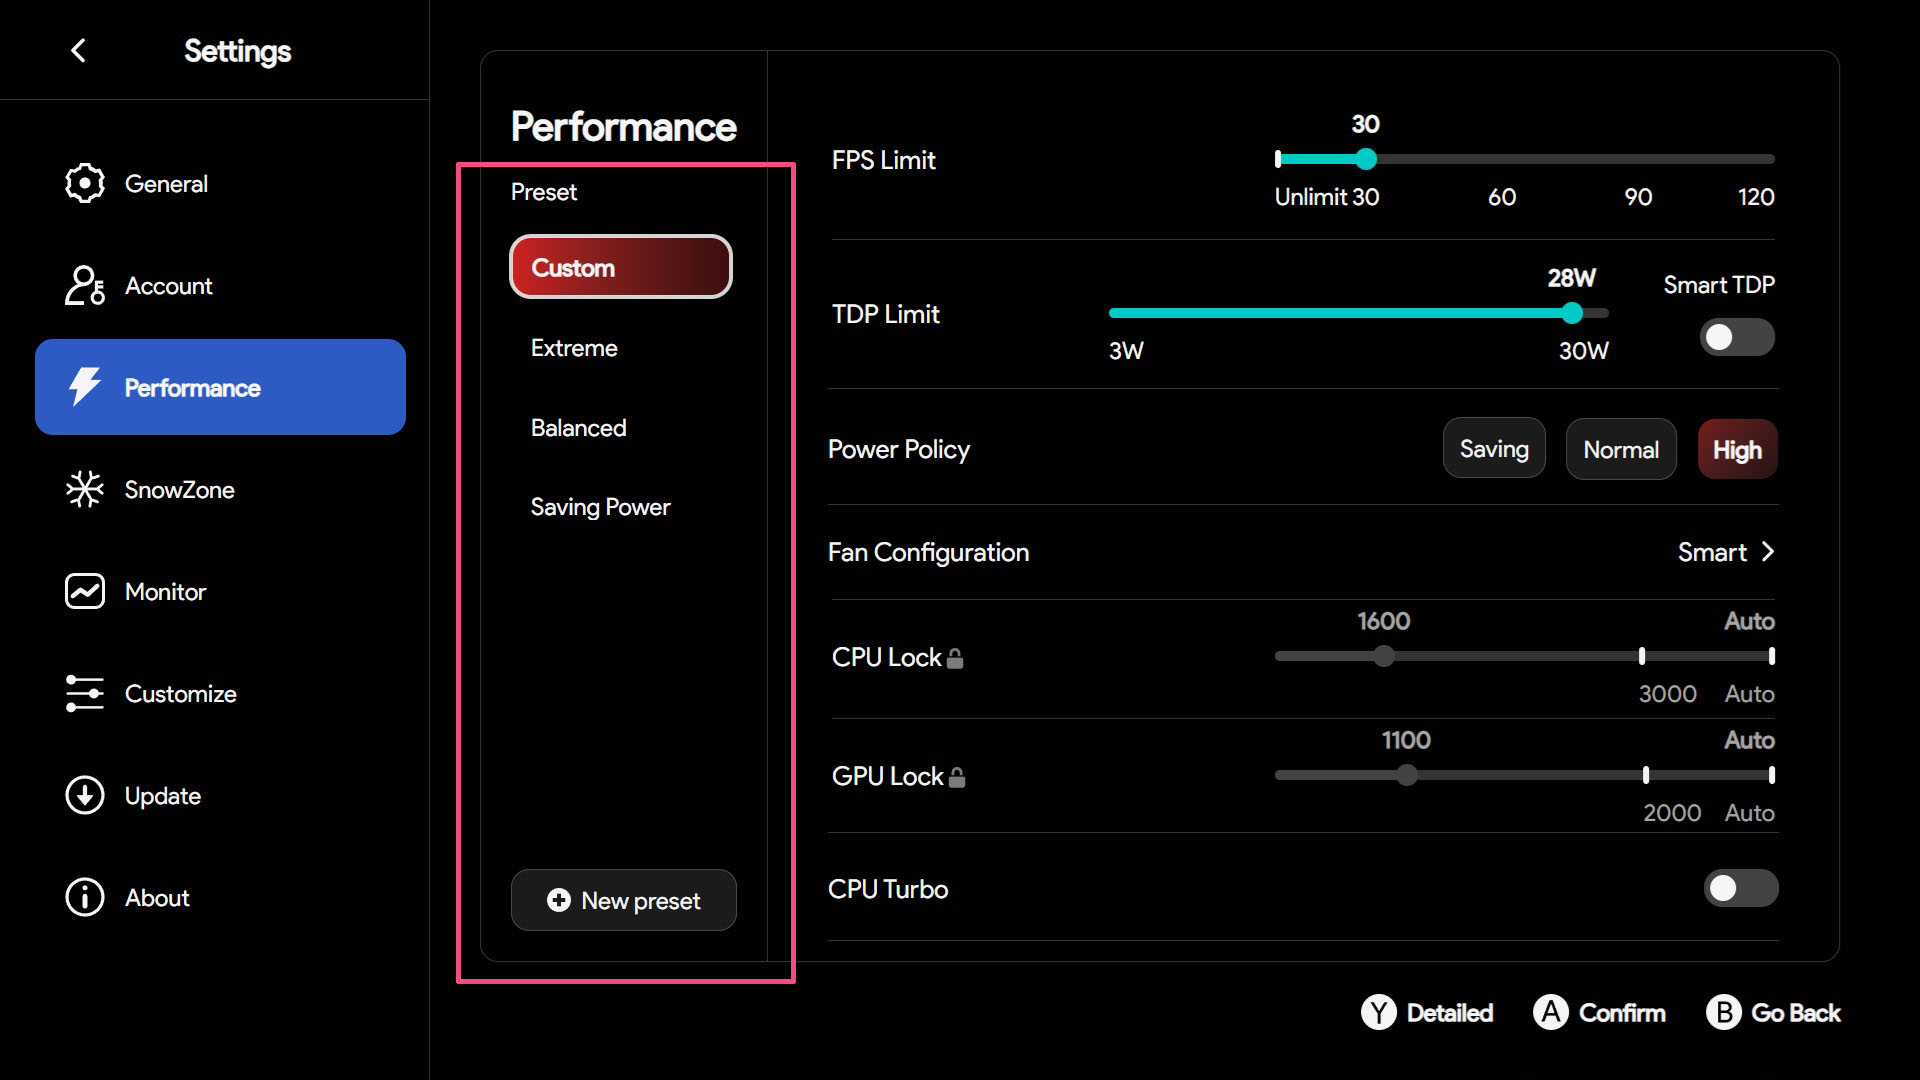1920x1080 pixels.
Task: Create a New preset
Action: (x=624, y=900)
